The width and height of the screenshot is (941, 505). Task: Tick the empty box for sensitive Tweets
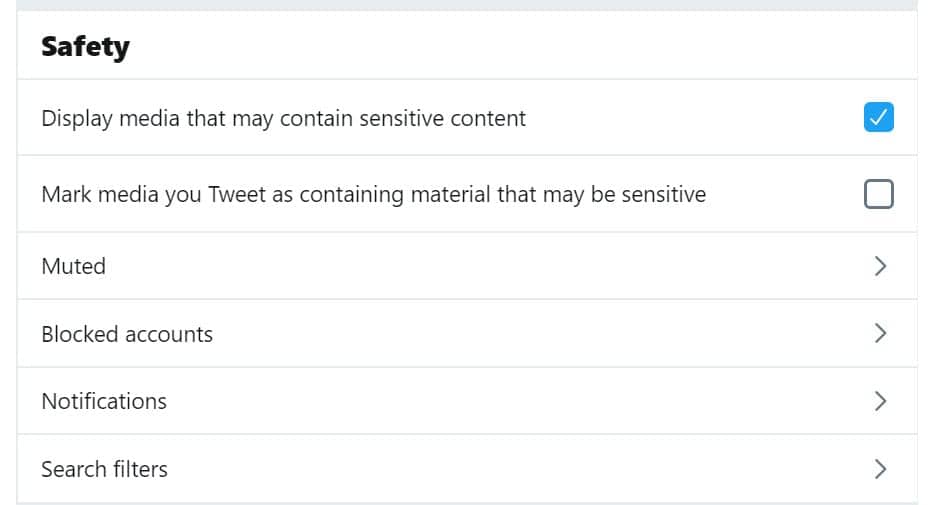[878, 194]
